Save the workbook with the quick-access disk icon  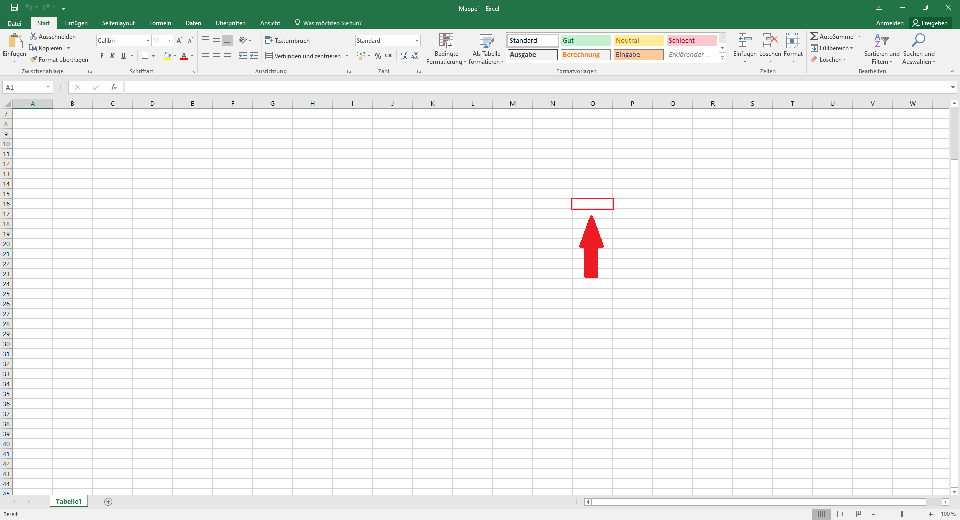(x=14, y=8)
